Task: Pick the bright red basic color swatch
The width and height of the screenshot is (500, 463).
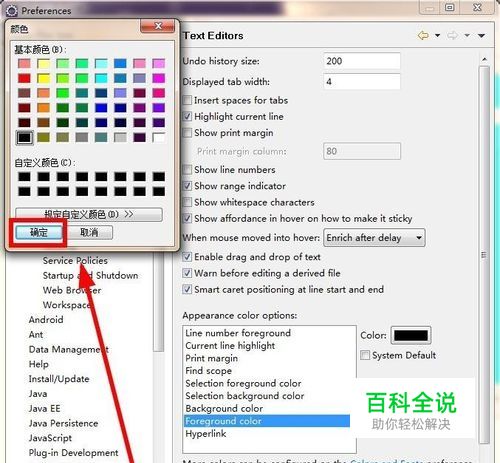Action: point(24,78)
